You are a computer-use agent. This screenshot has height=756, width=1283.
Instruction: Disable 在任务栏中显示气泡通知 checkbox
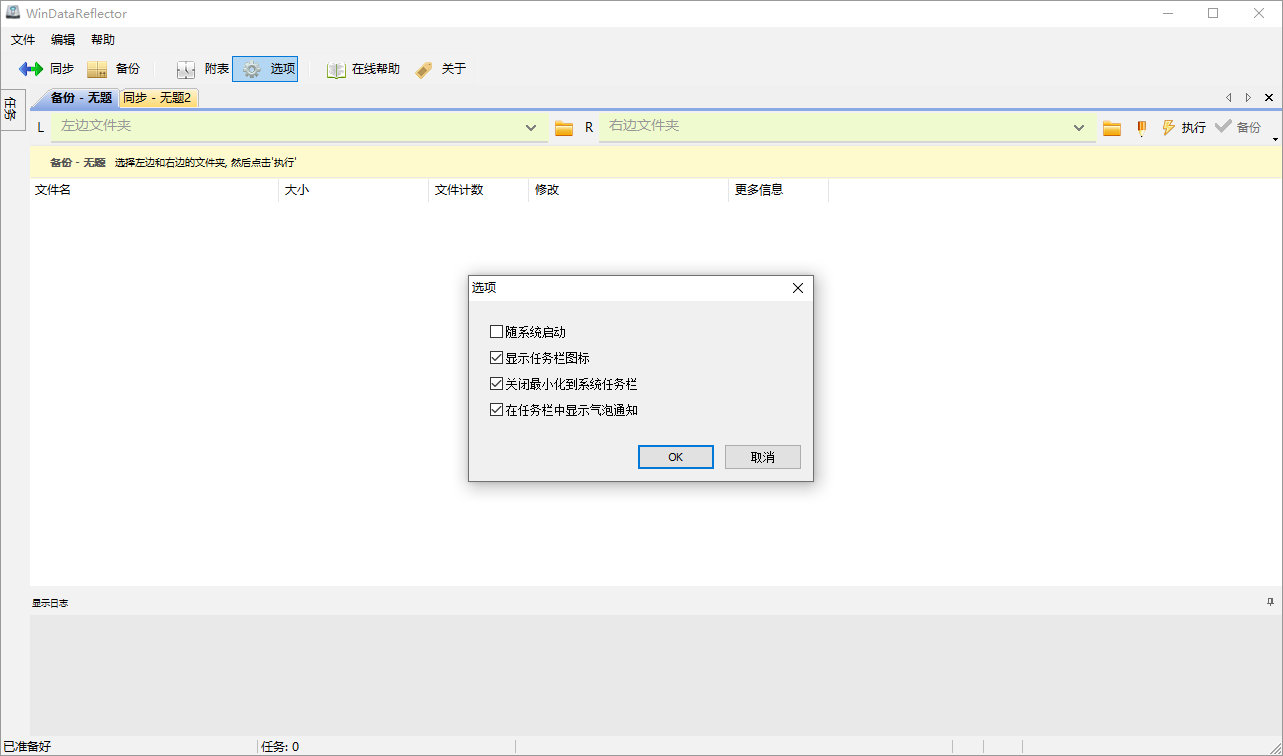click(497, 410)
